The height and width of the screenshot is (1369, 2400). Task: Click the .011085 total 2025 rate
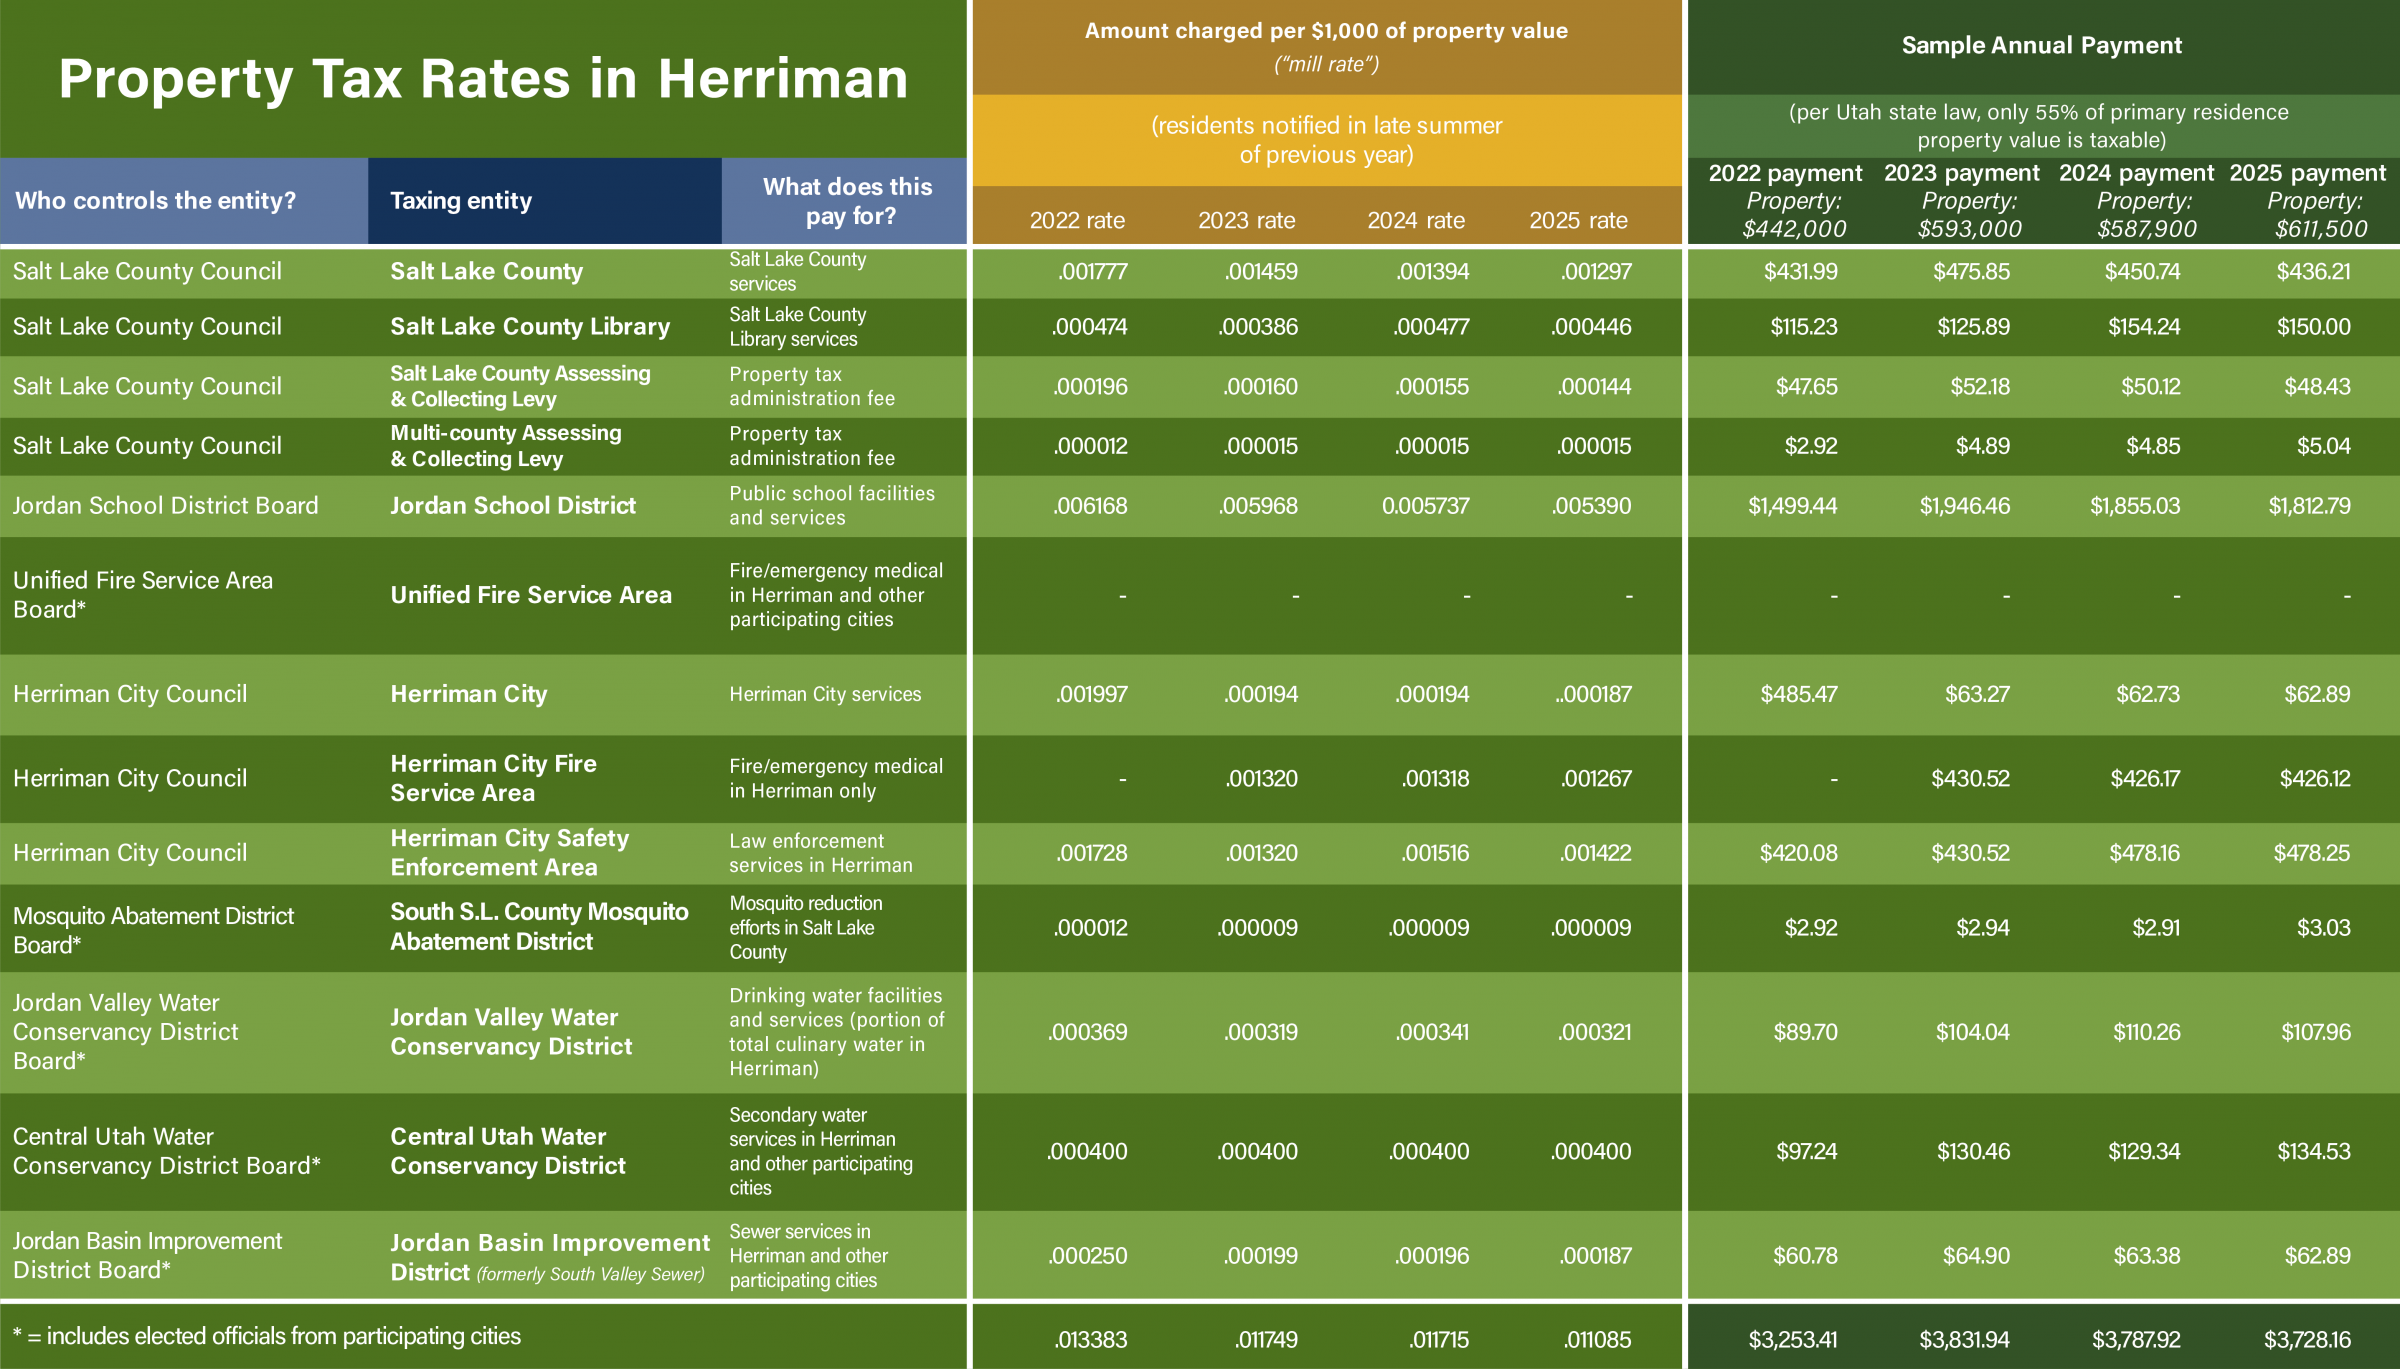pyautogui.click(x=1597, y=1340)
